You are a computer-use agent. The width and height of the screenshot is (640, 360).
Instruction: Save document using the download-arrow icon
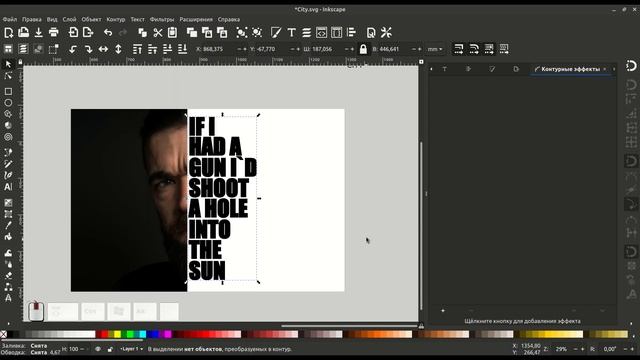[x=38, y=33]
